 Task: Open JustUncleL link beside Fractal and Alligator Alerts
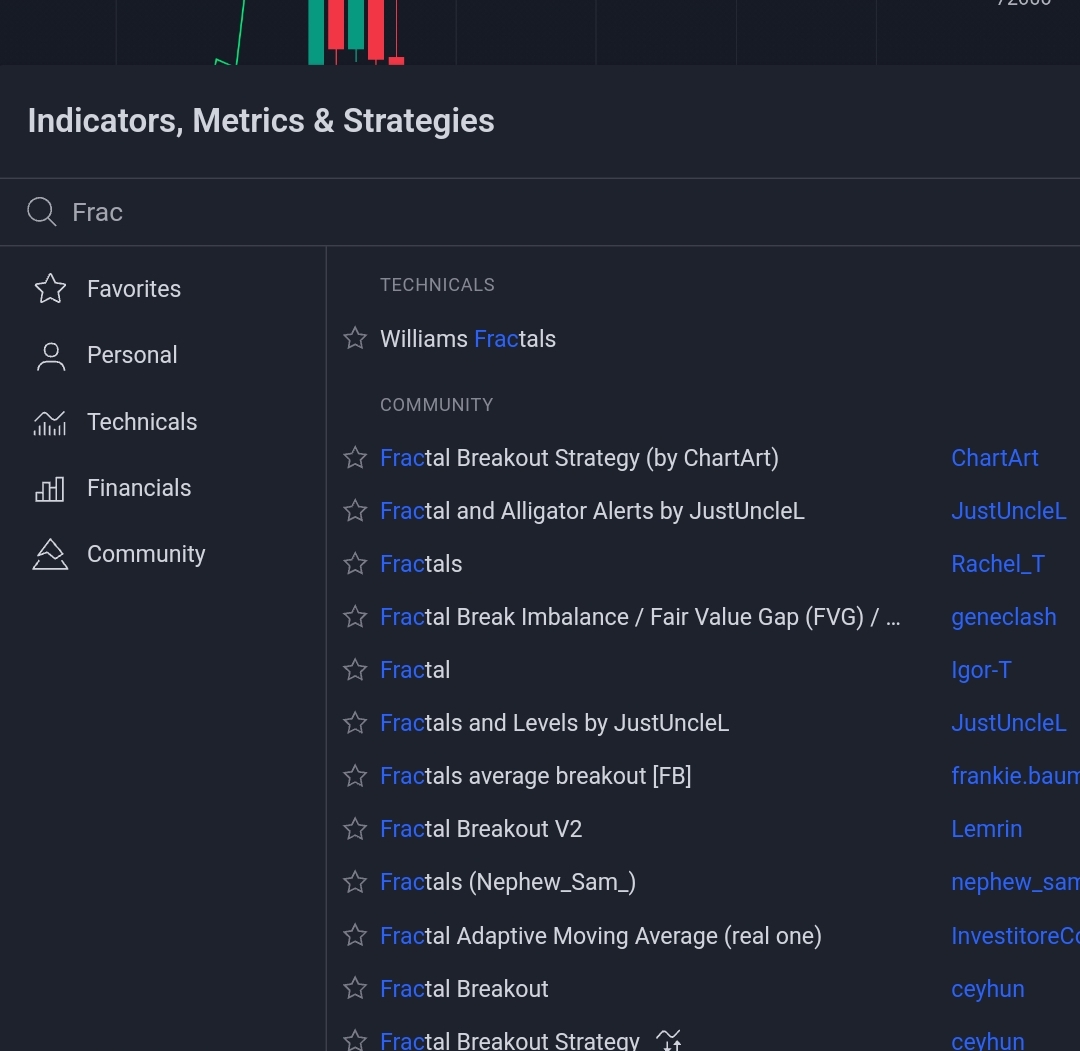[x=1008, y=511]
